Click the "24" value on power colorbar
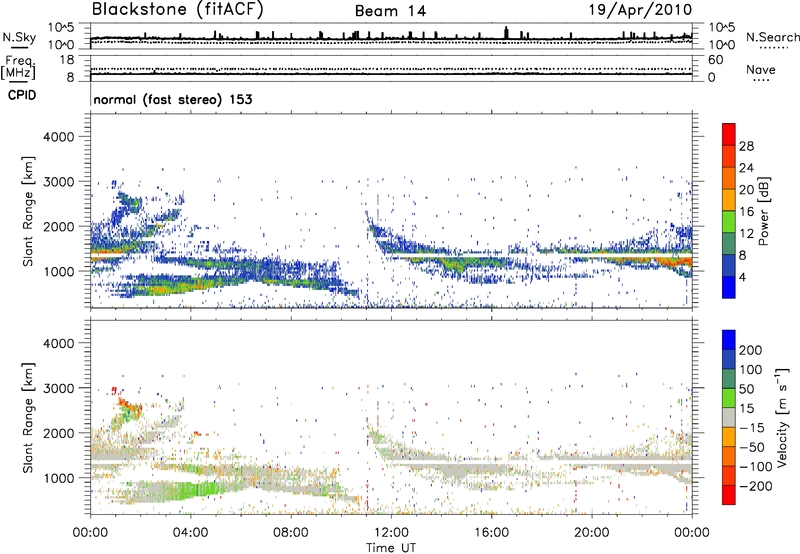 click(x=746, y=168)
